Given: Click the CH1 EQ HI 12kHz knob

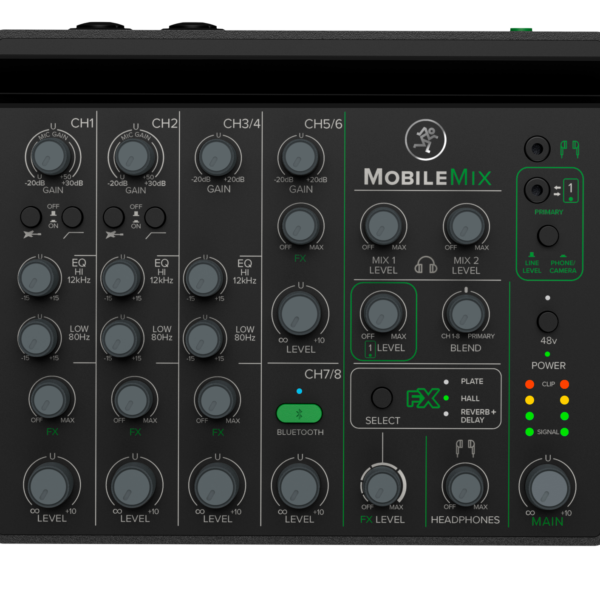Looking at the screenshot, I should (x=39, y=277).
